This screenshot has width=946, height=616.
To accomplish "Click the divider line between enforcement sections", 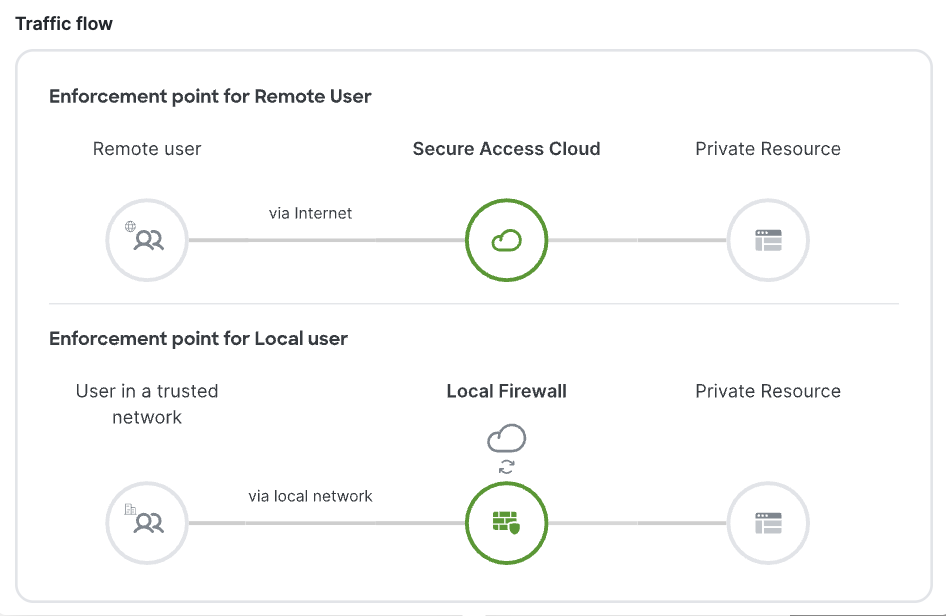I will [x=473, y=304].
